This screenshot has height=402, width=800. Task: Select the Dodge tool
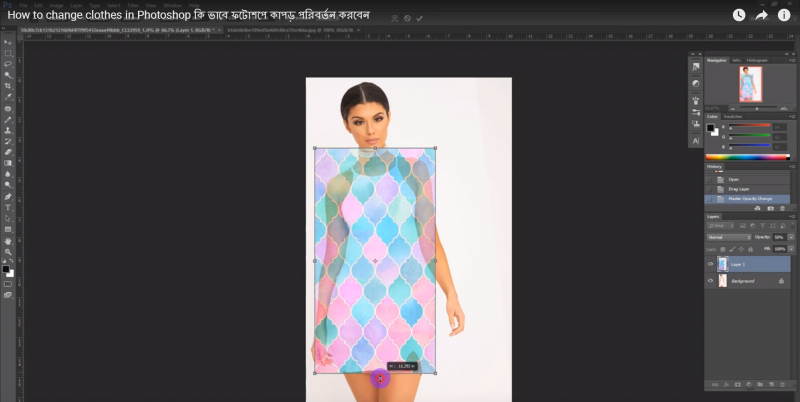tap(8, 185)
